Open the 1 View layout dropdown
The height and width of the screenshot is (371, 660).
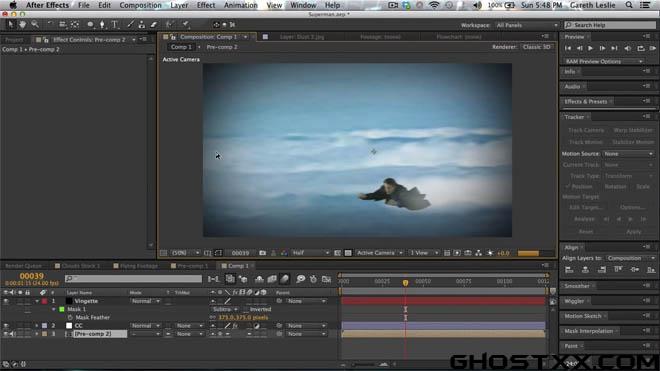pos(424,253)
